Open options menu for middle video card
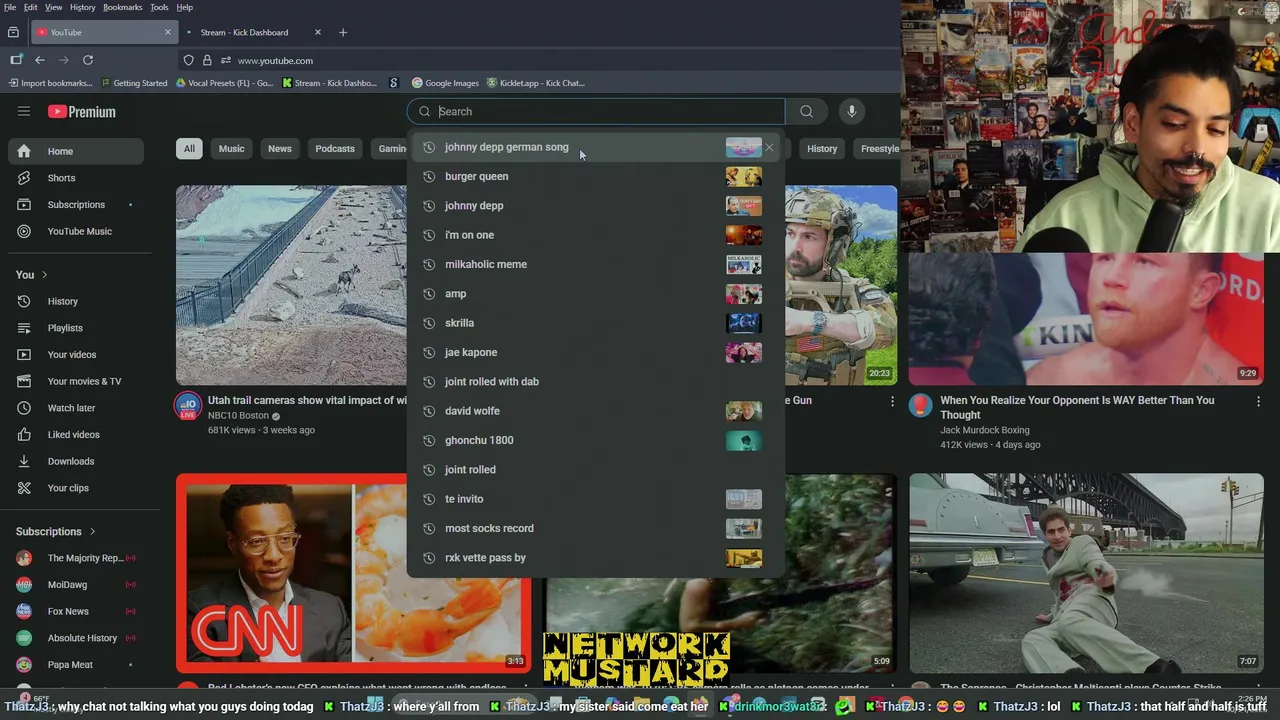The image size is (1280, 720). [x=892, y=401]
